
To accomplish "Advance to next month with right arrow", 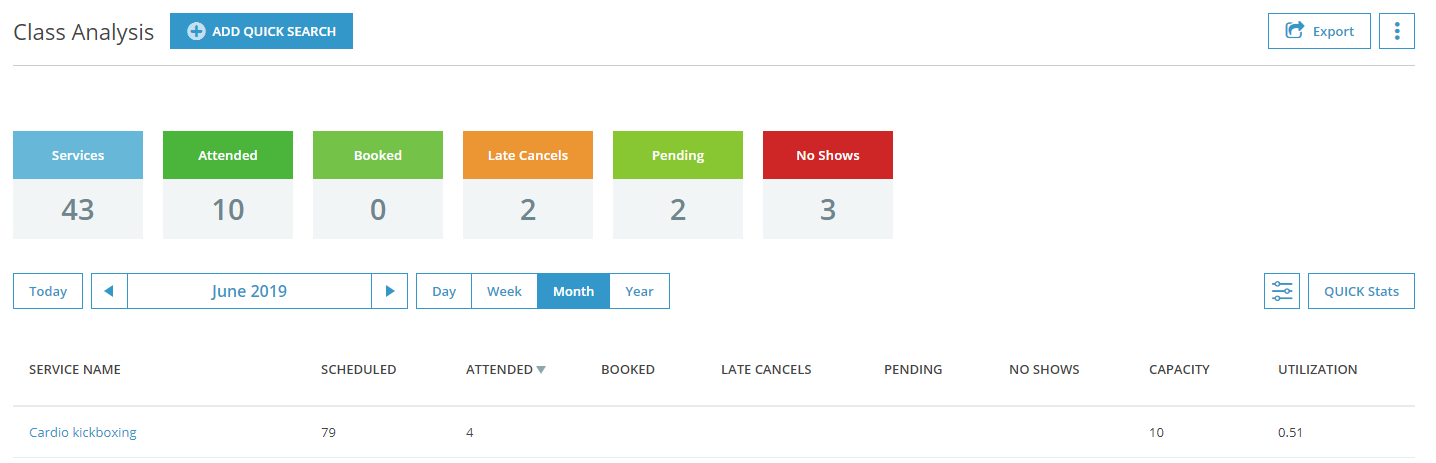I will point(390,291).
